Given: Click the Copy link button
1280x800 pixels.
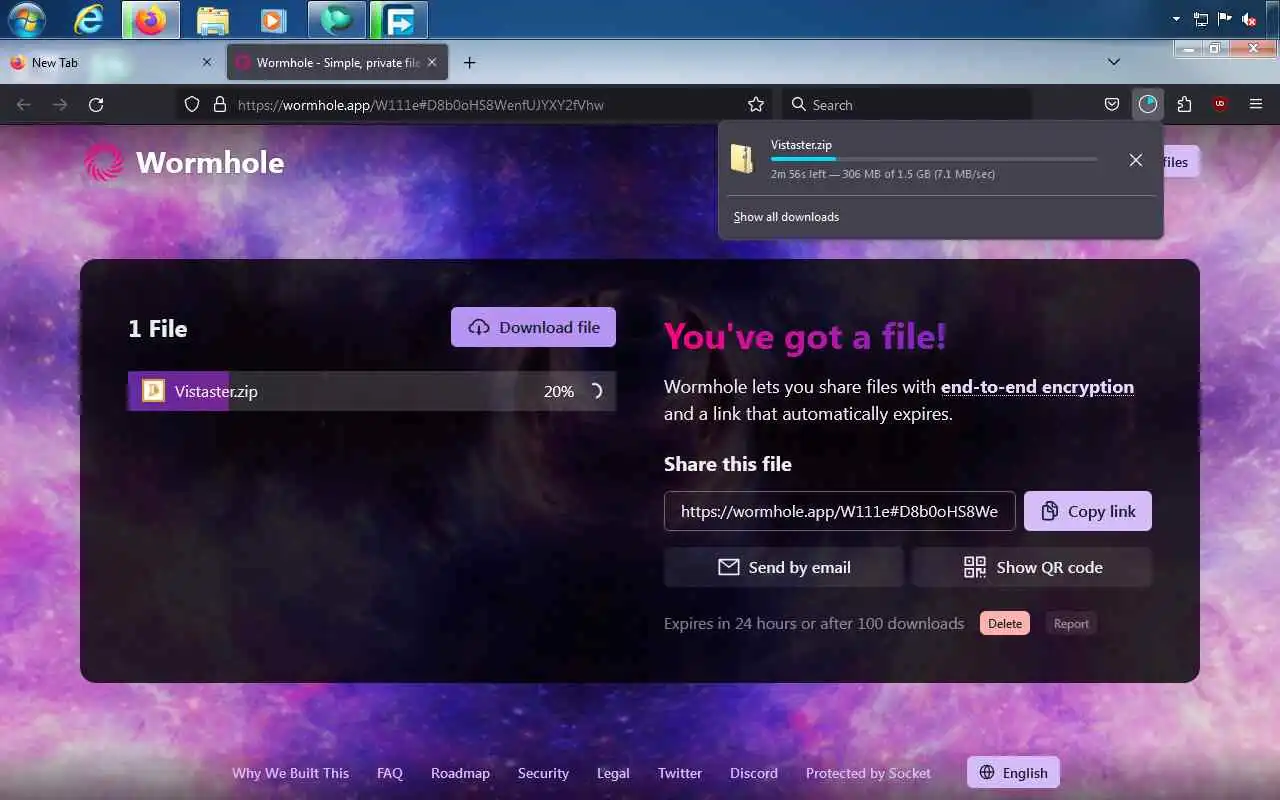Looking at the screenshot, I should pyautogui.click(x=1088, y=511).
